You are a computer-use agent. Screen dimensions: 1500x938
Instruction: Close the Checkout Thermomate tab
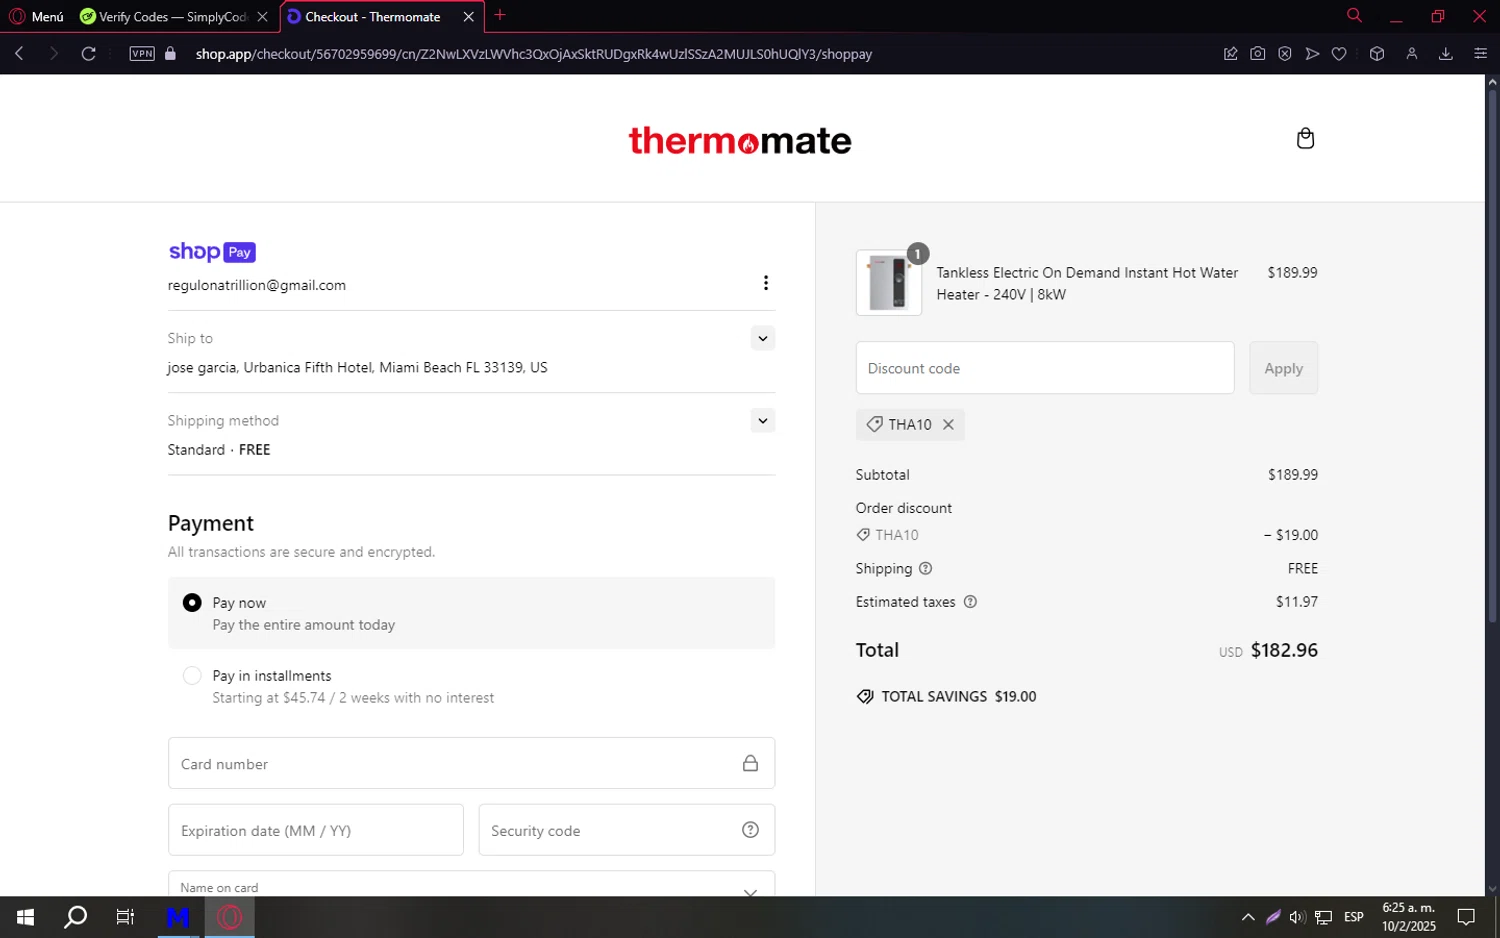468,17
